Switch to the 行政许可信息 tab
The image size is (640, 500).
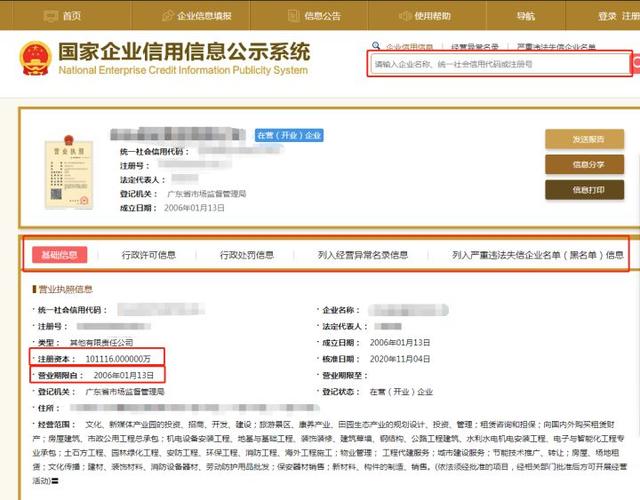click(149, 255)
